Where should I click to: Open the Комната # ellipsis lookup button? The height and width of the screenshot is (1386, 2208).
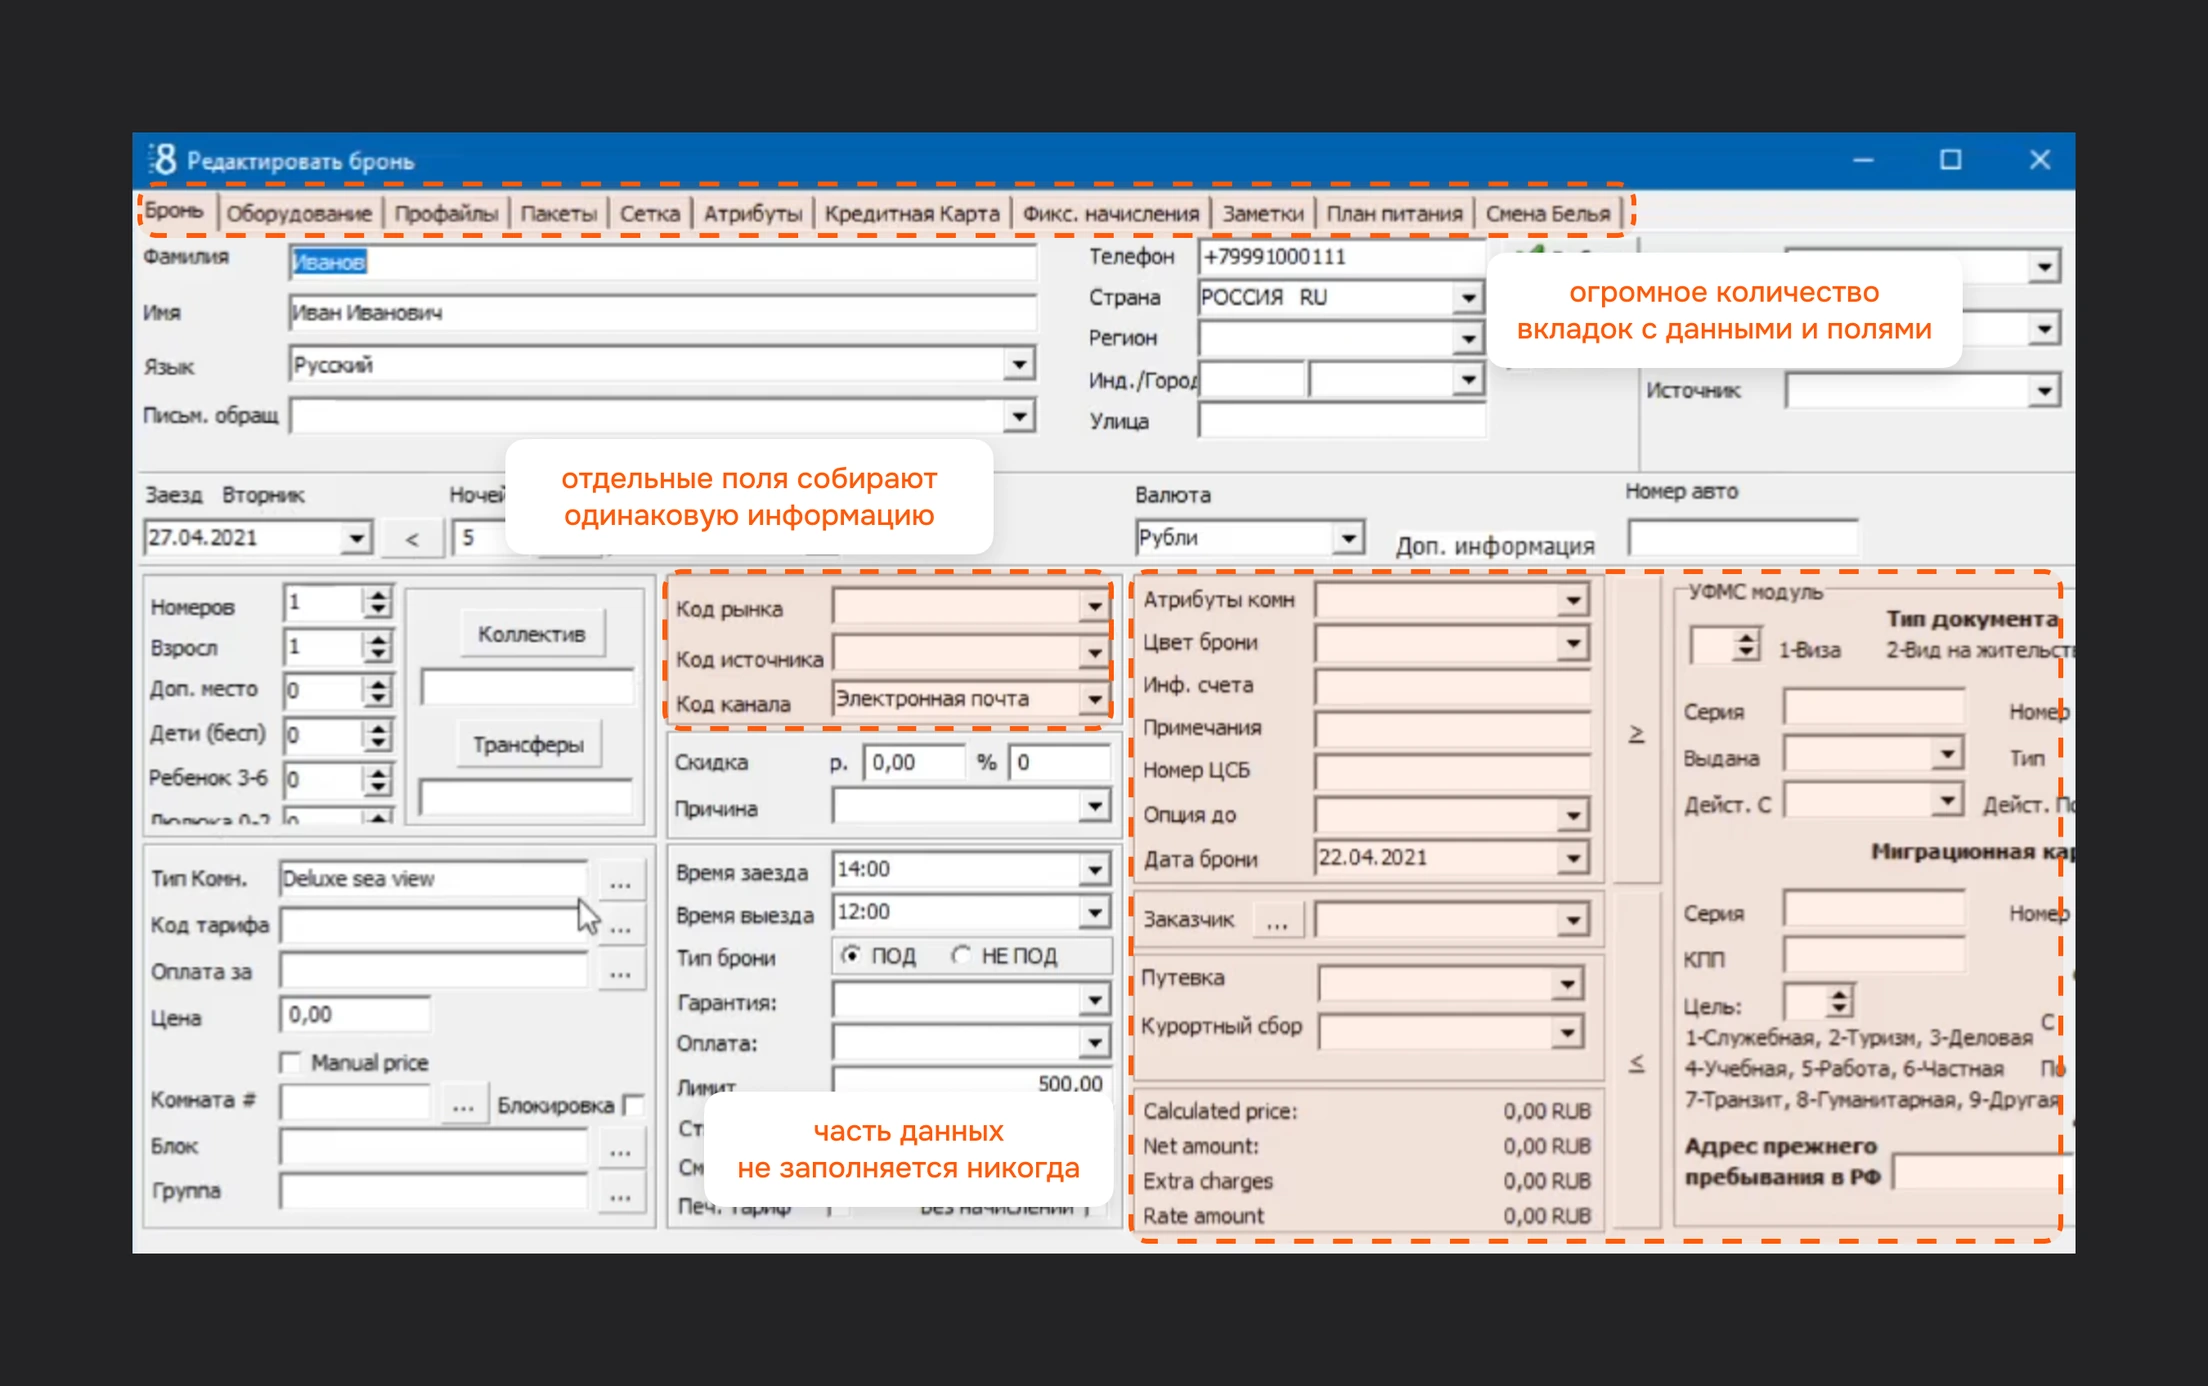[462, 1104]
